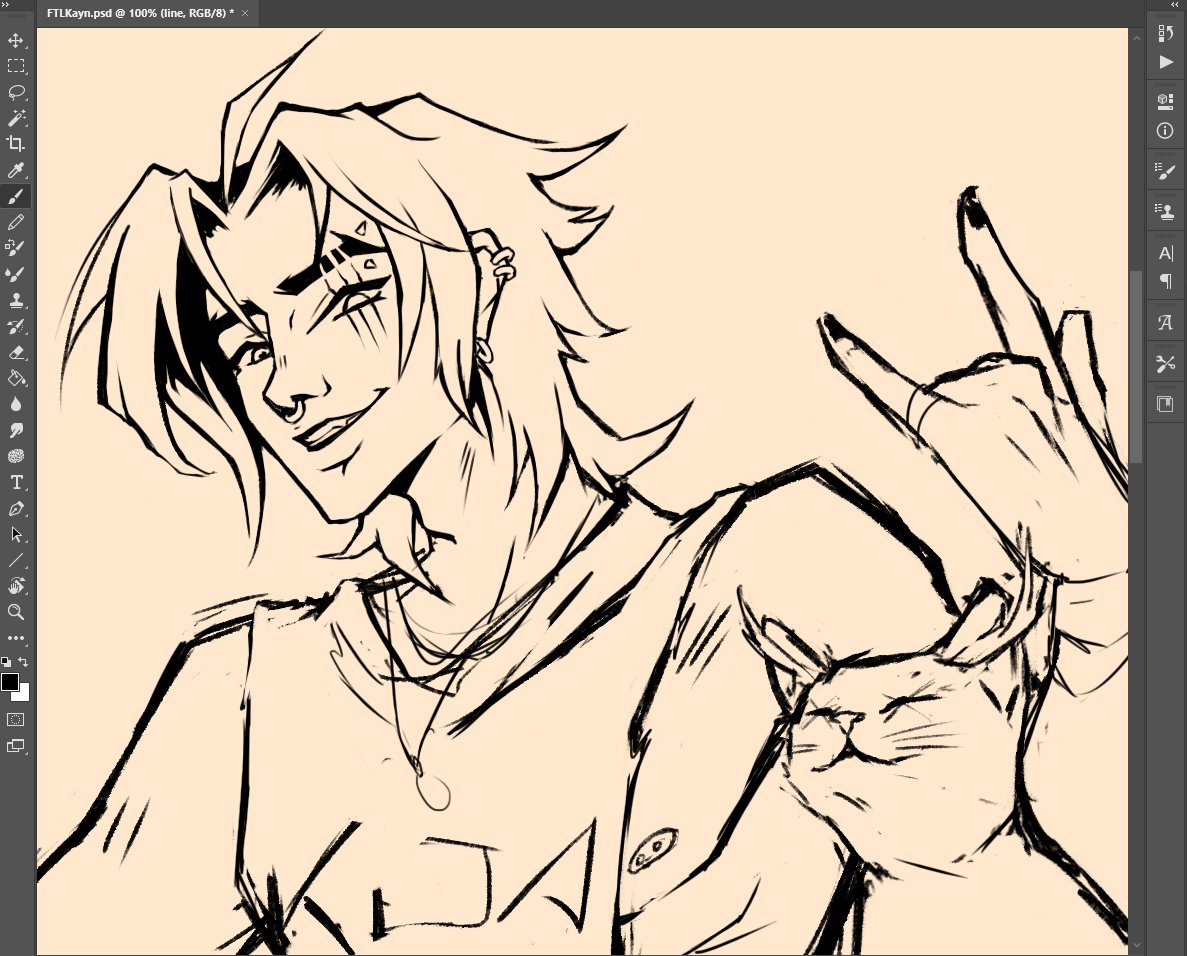Select the Smudge tool

[x=16, y=431]
